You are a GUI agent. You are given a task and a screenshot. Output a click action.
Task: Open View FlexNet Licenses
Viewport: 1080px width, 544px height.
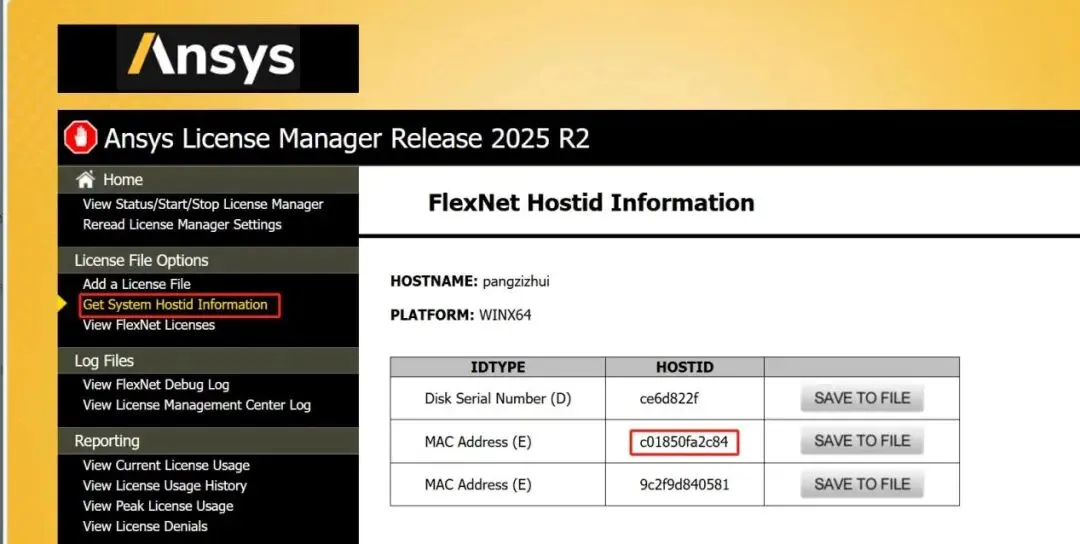pos(149,325)
